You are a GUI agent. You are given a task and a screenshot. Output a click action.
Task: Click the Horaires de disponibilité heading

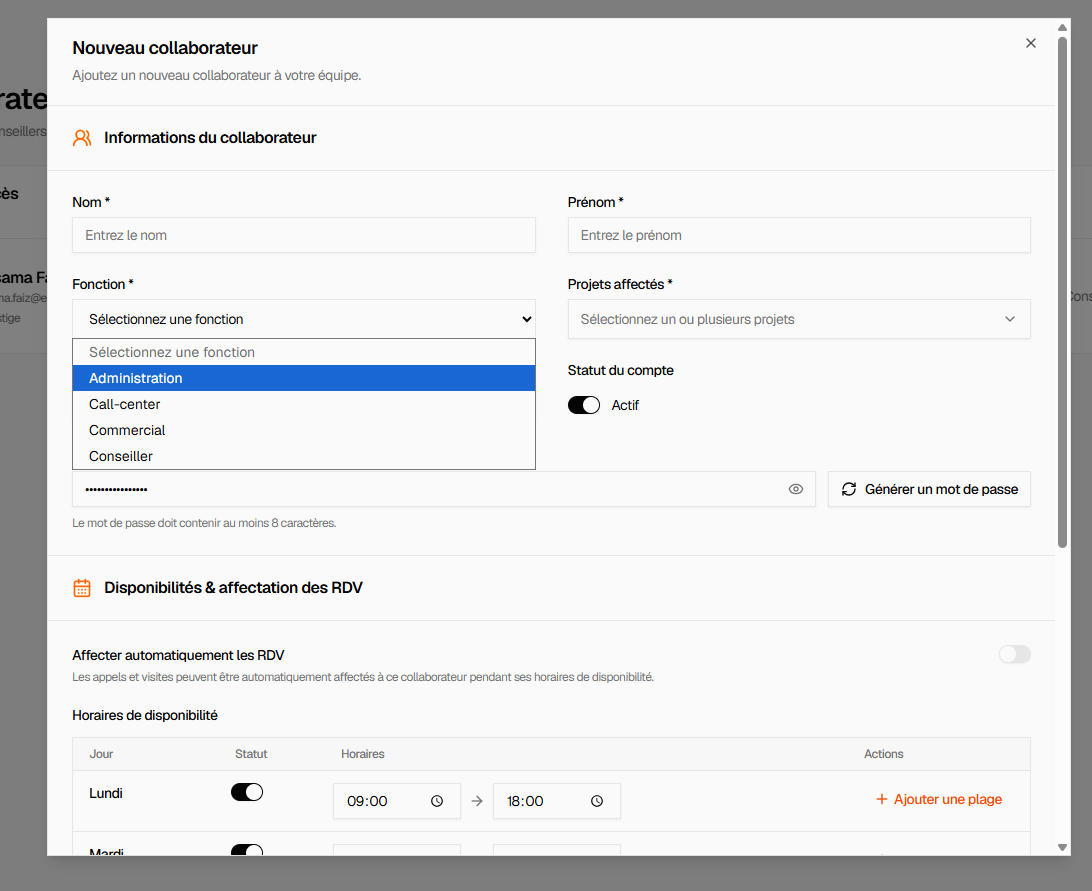click(145, 715)
